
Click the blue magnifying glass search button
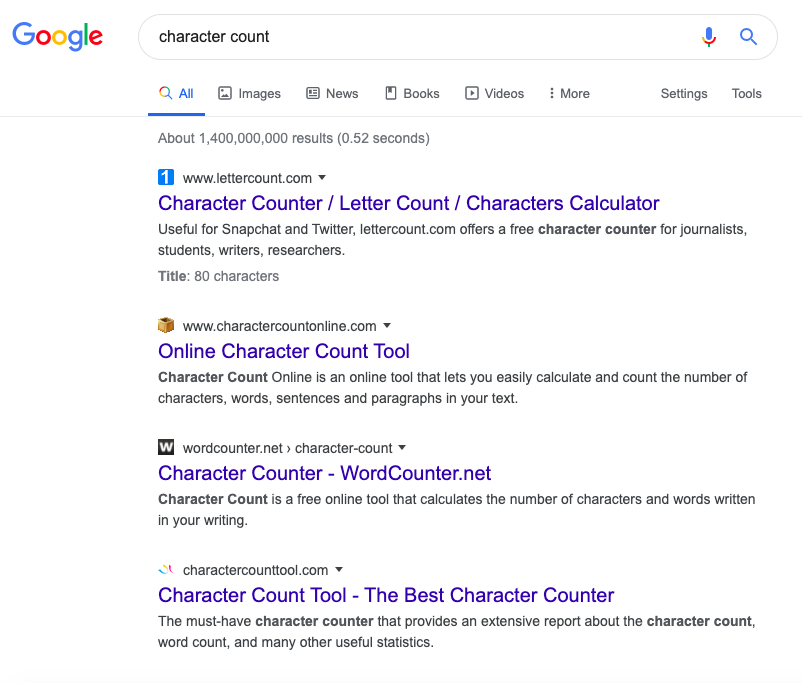(748, 37)
